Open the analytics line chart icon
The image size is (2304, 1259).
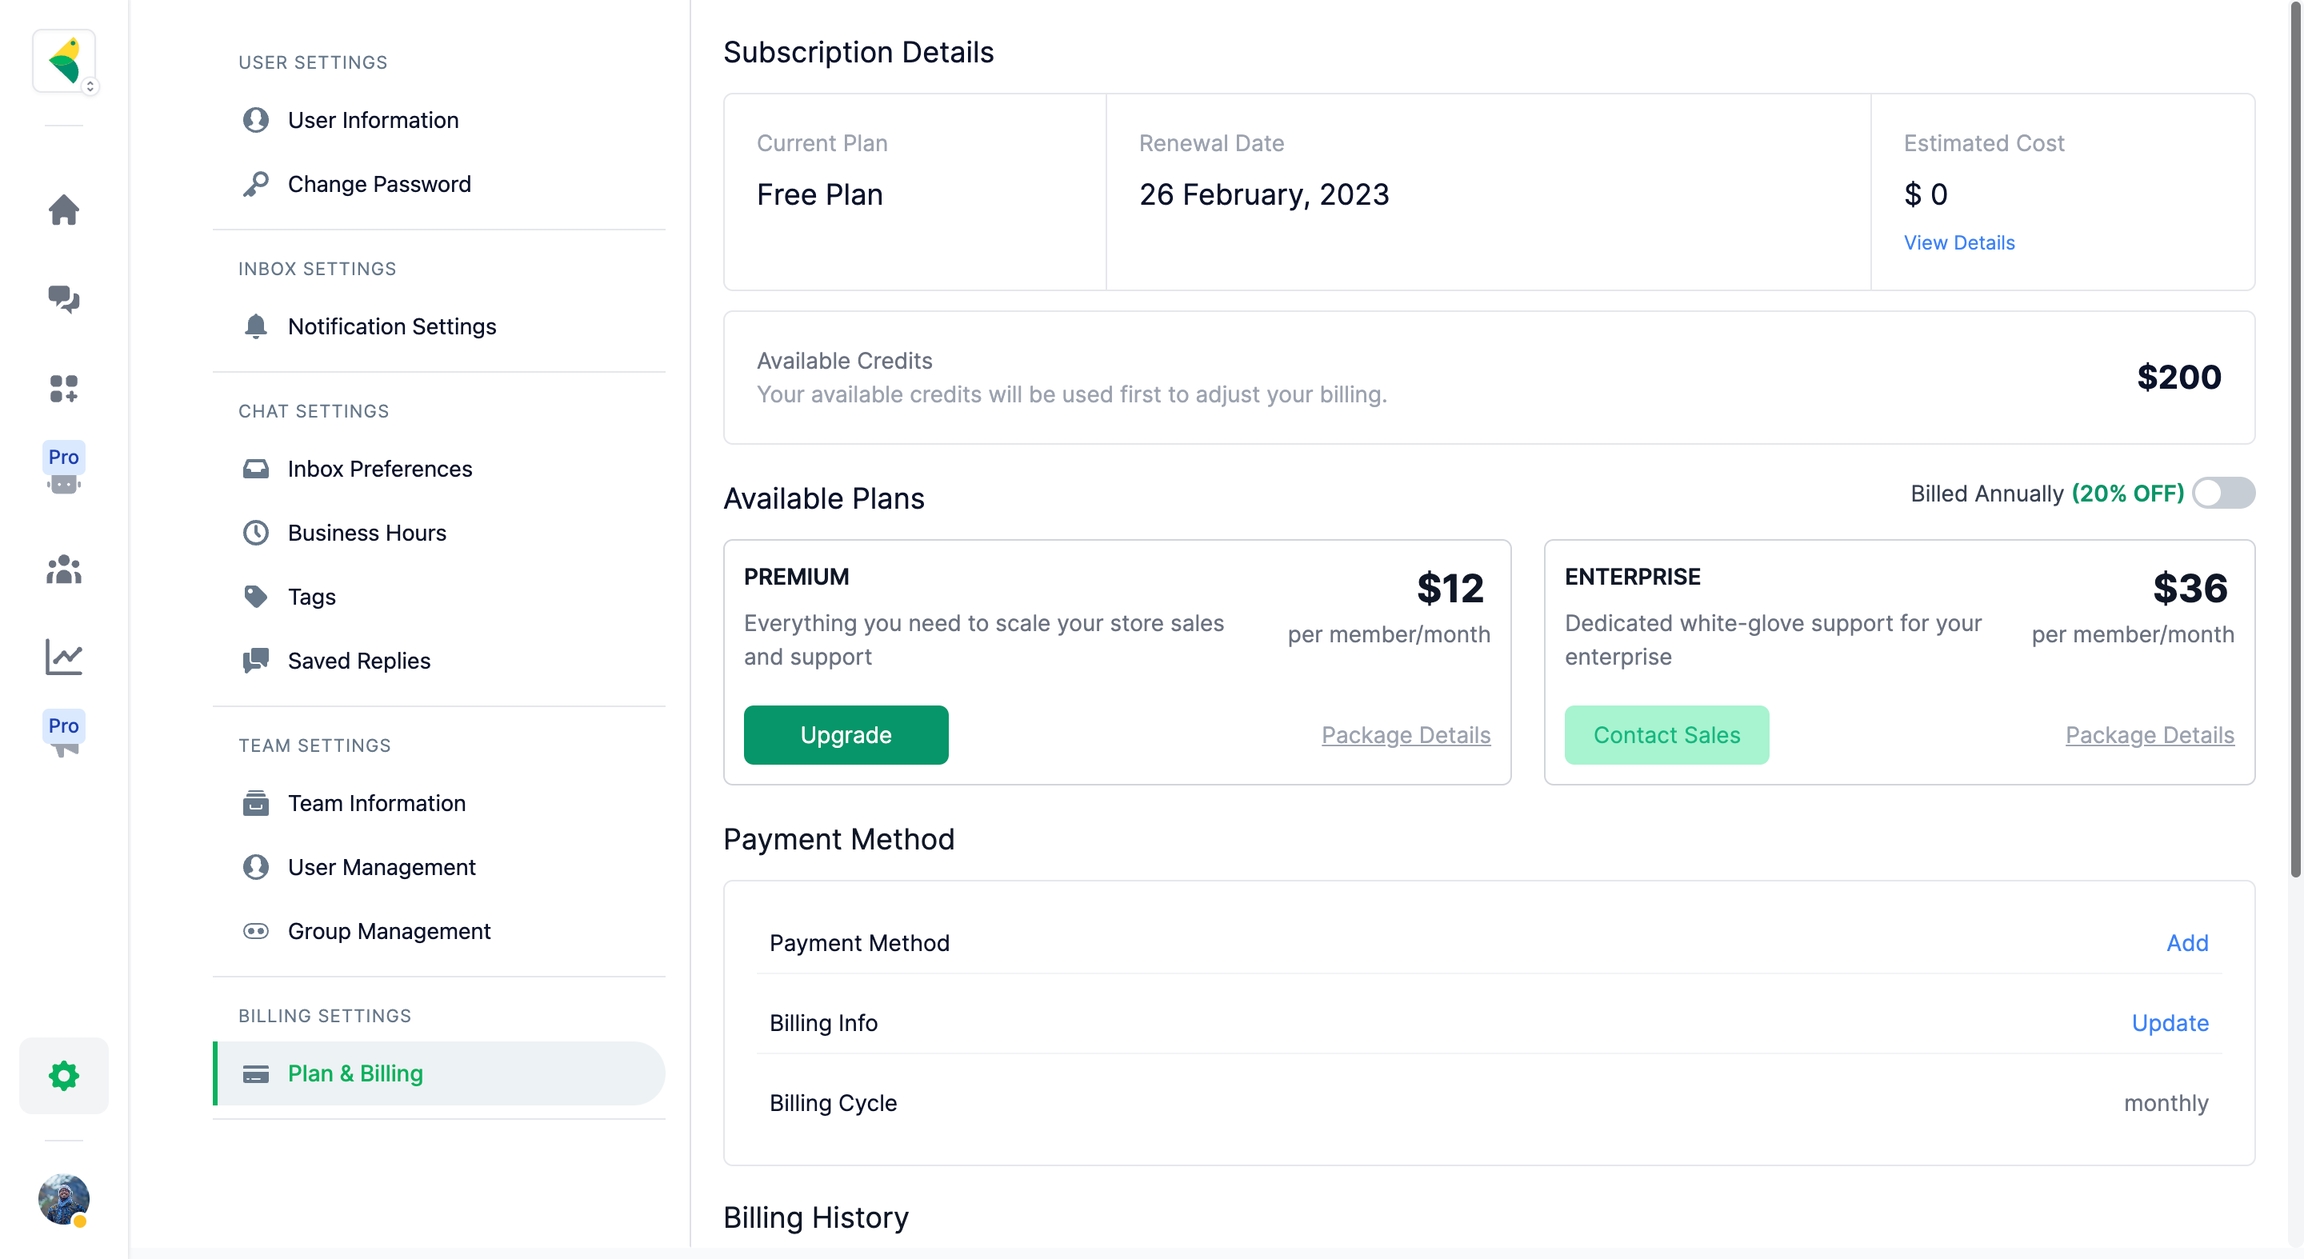pos(64,657)
